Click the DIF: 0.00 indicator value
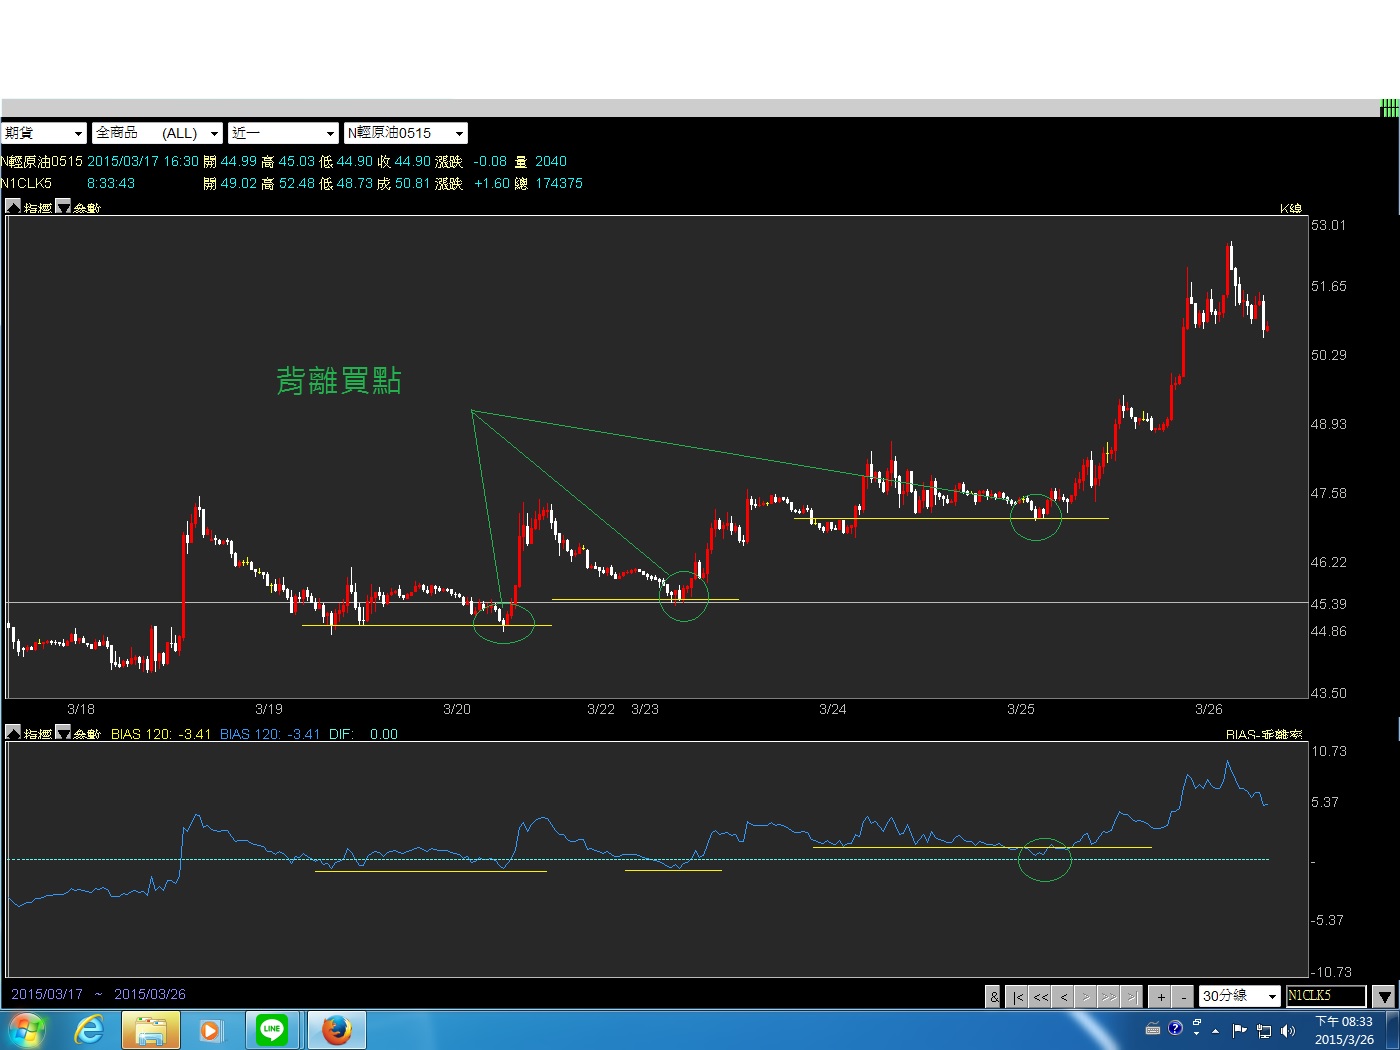This screenshot has width=1400, height=1050. 363,734
